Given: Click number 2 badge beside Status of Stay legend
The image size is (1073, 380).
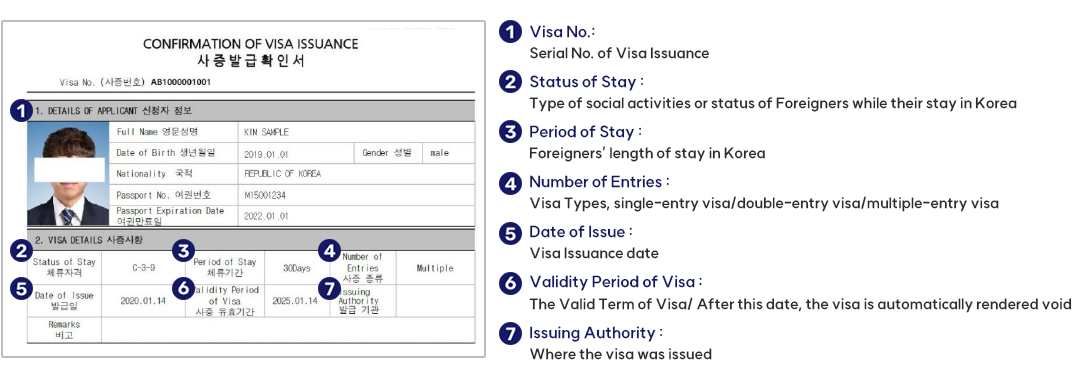Looking at the screenshot, I should [510, 82].
